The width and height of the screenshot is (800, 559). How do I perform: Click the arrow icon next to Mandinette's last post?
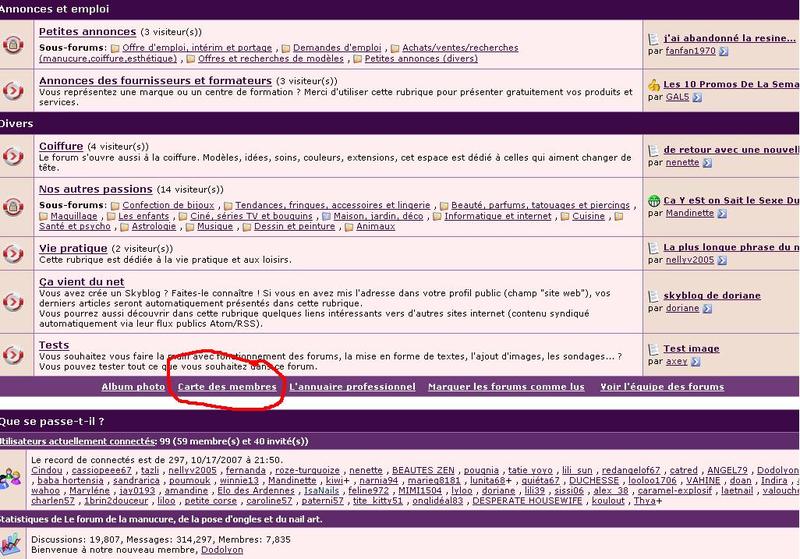point(723,213)
